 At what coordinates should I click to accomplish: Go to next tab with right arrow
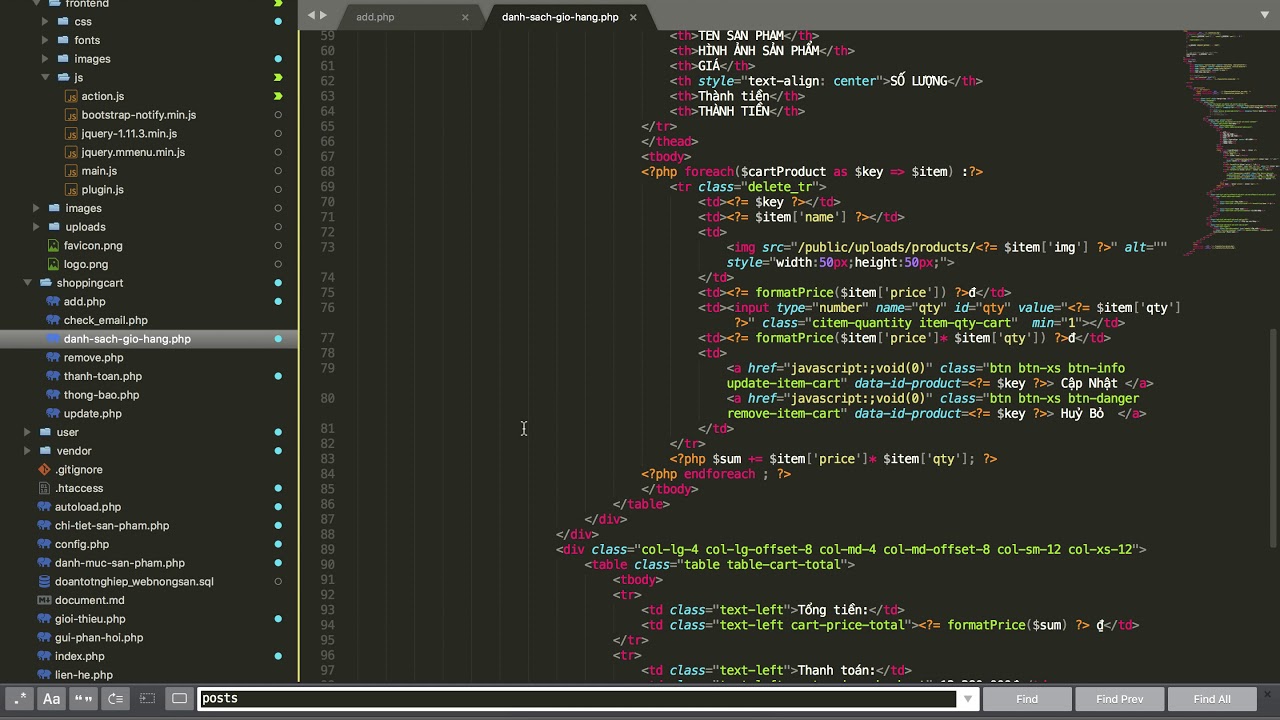(x=323, y=15)
